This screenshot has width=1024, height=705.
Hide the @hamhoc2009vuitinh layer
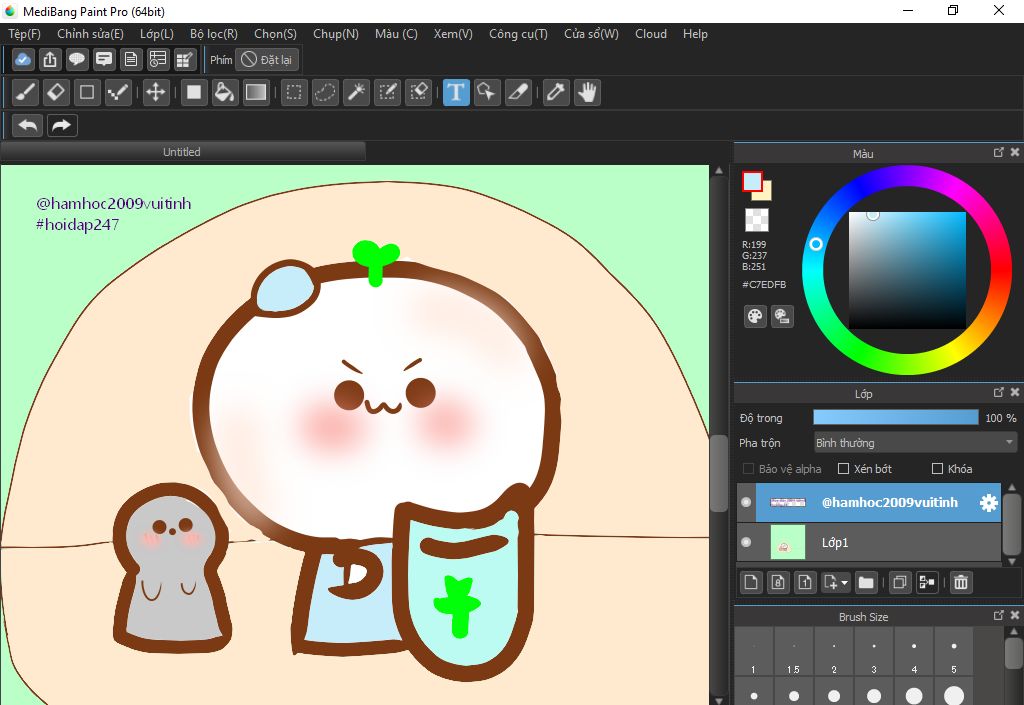746,502
